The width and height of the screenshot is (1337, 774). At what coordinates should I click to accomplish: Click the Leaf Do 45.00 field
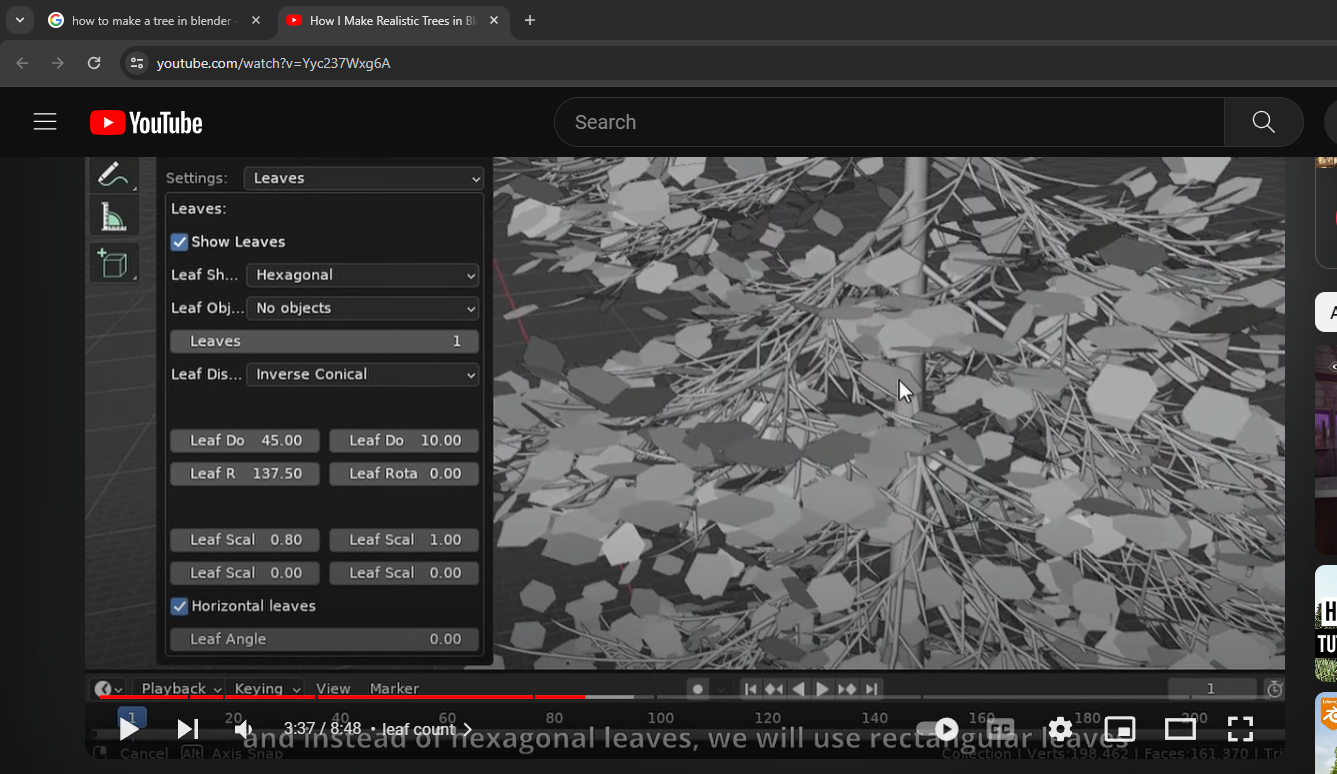(245, 440)
